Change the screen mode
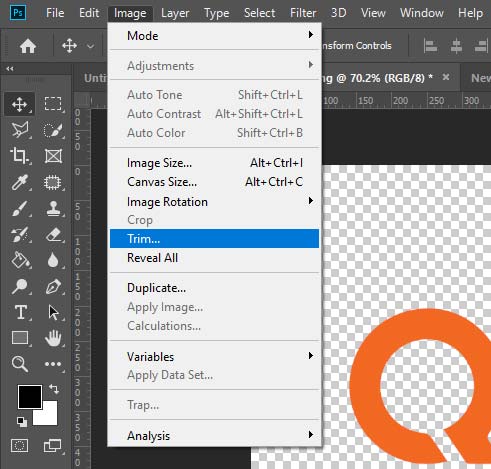Image resolution: width=491 pixels, height=469 pixels. point(53,445)
